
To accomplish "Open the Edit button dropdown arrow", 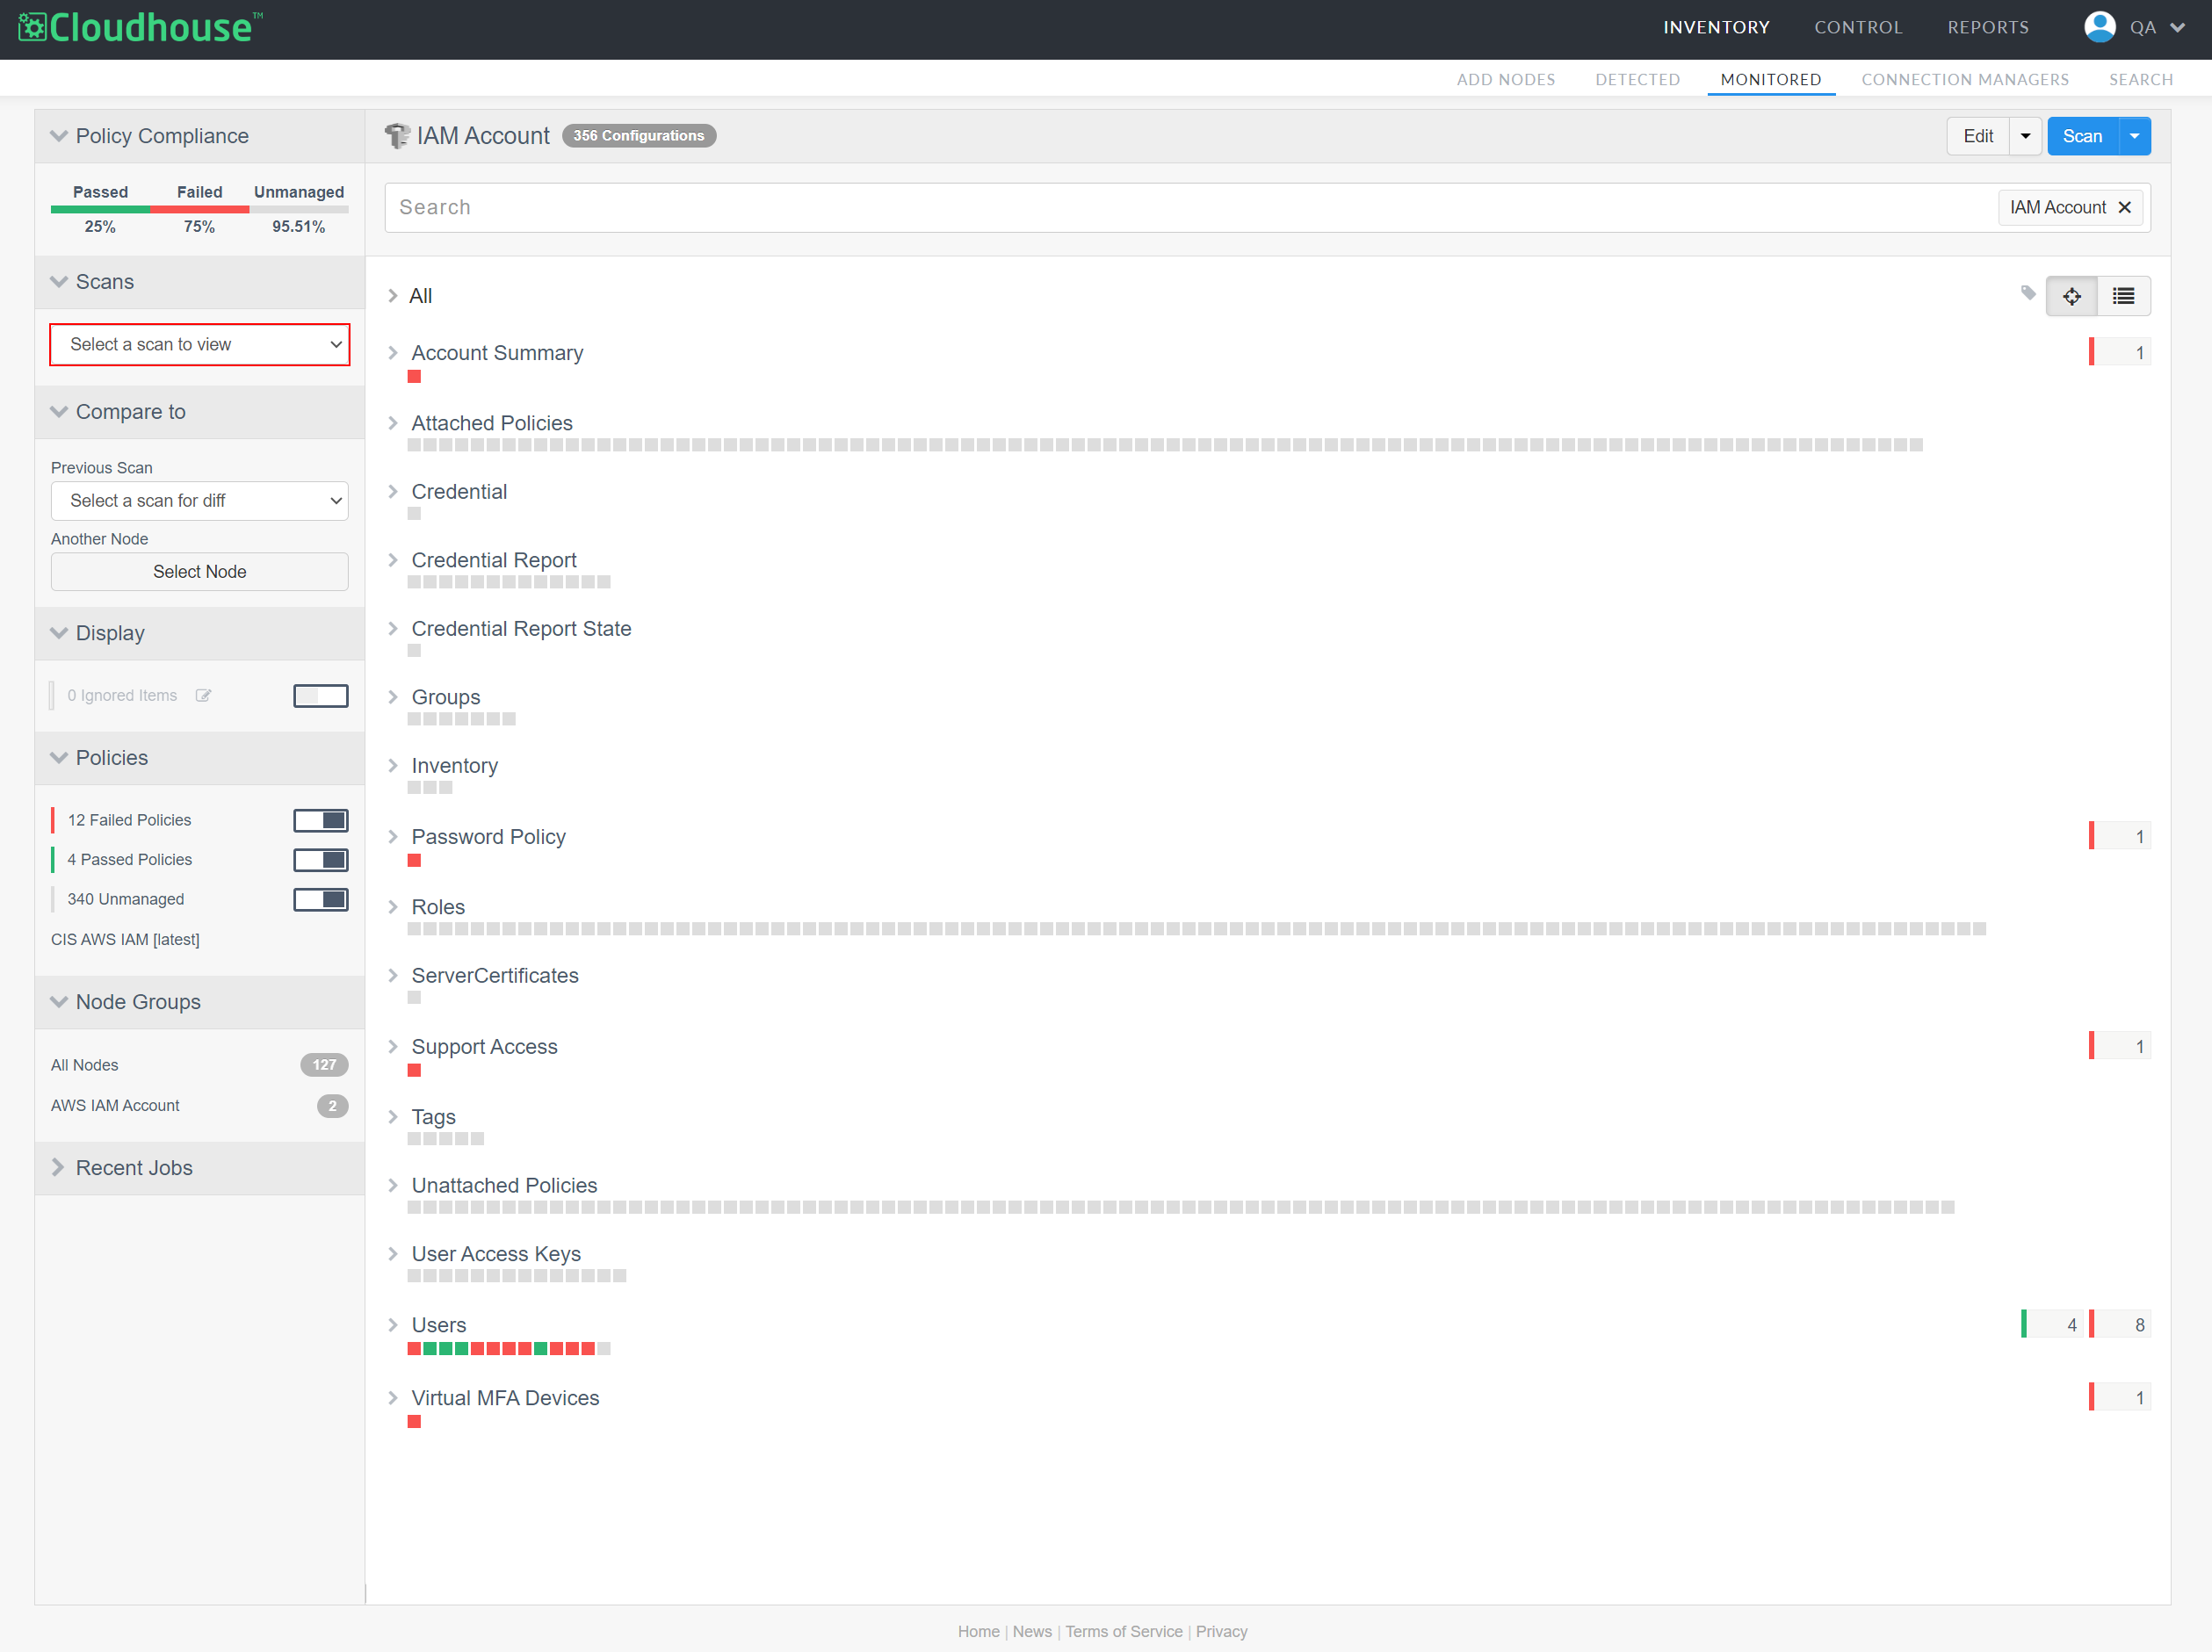I will coord(2025,136).
